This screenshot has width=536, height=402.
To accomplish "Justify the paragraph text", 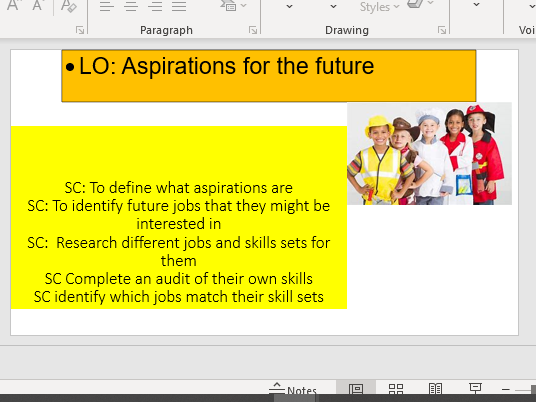I will [x=179, y=6].
